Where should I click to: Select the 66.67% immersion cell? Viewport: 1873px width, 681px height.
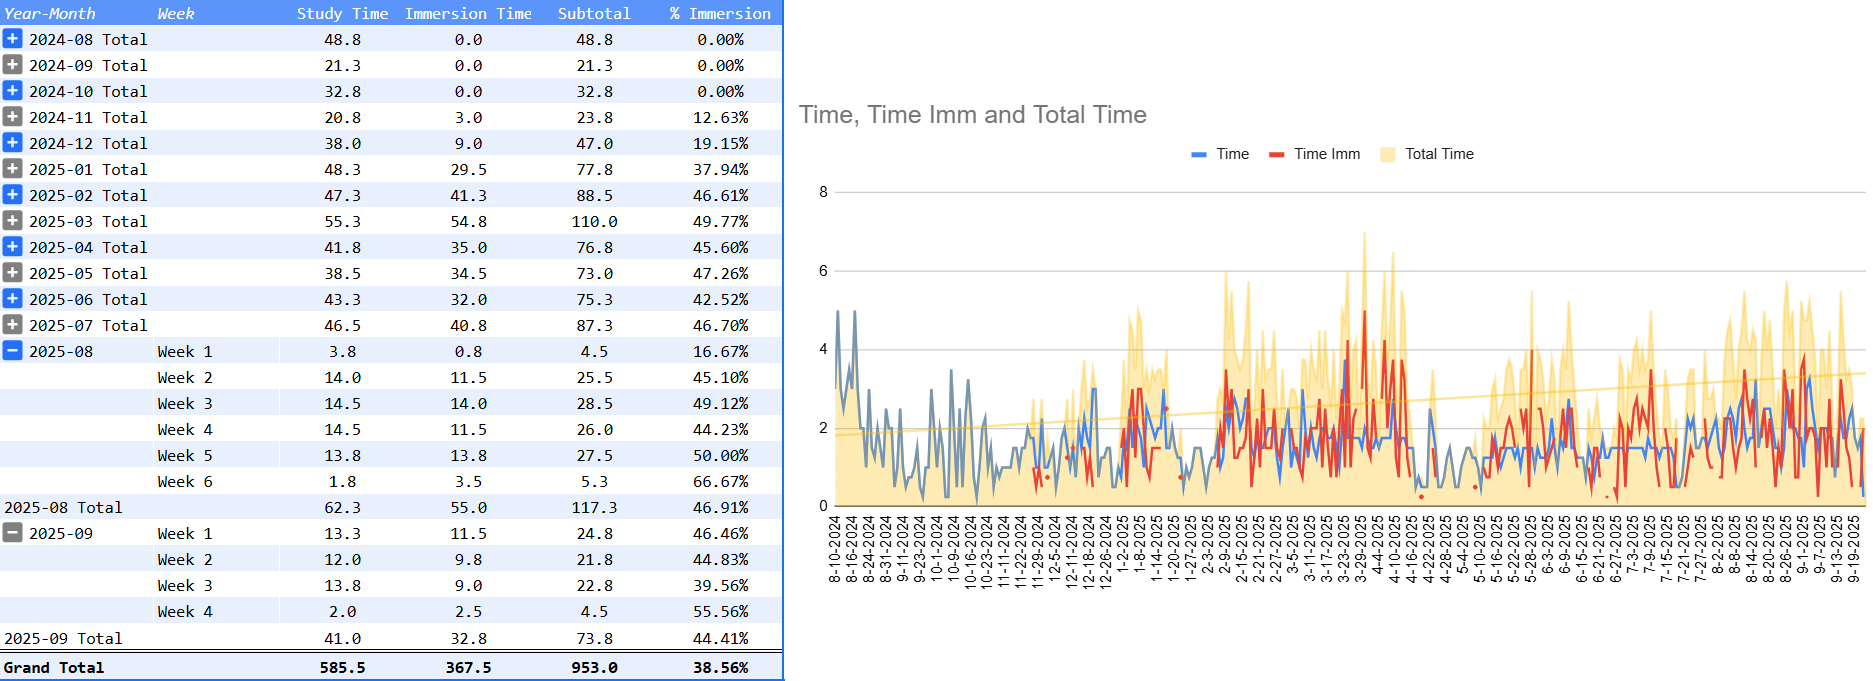pyautogui.click(x=720, y=481)
